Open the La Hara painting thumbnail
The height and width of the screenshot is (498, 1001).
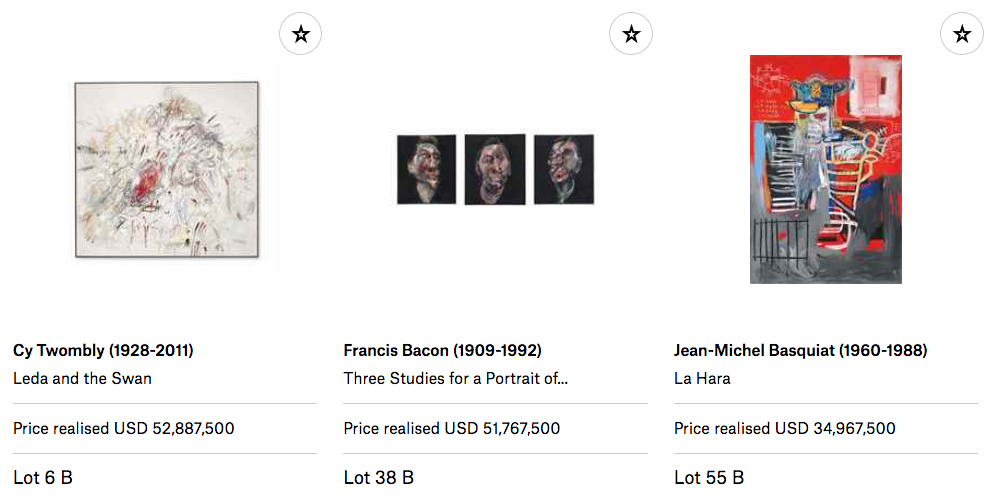point(826,169)
